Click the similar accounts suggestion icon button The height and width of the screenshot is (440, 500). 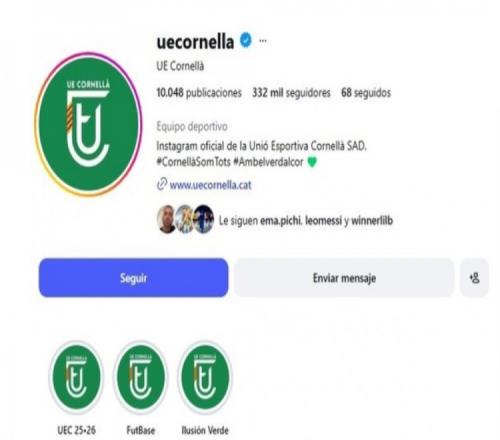coord(474,278)
